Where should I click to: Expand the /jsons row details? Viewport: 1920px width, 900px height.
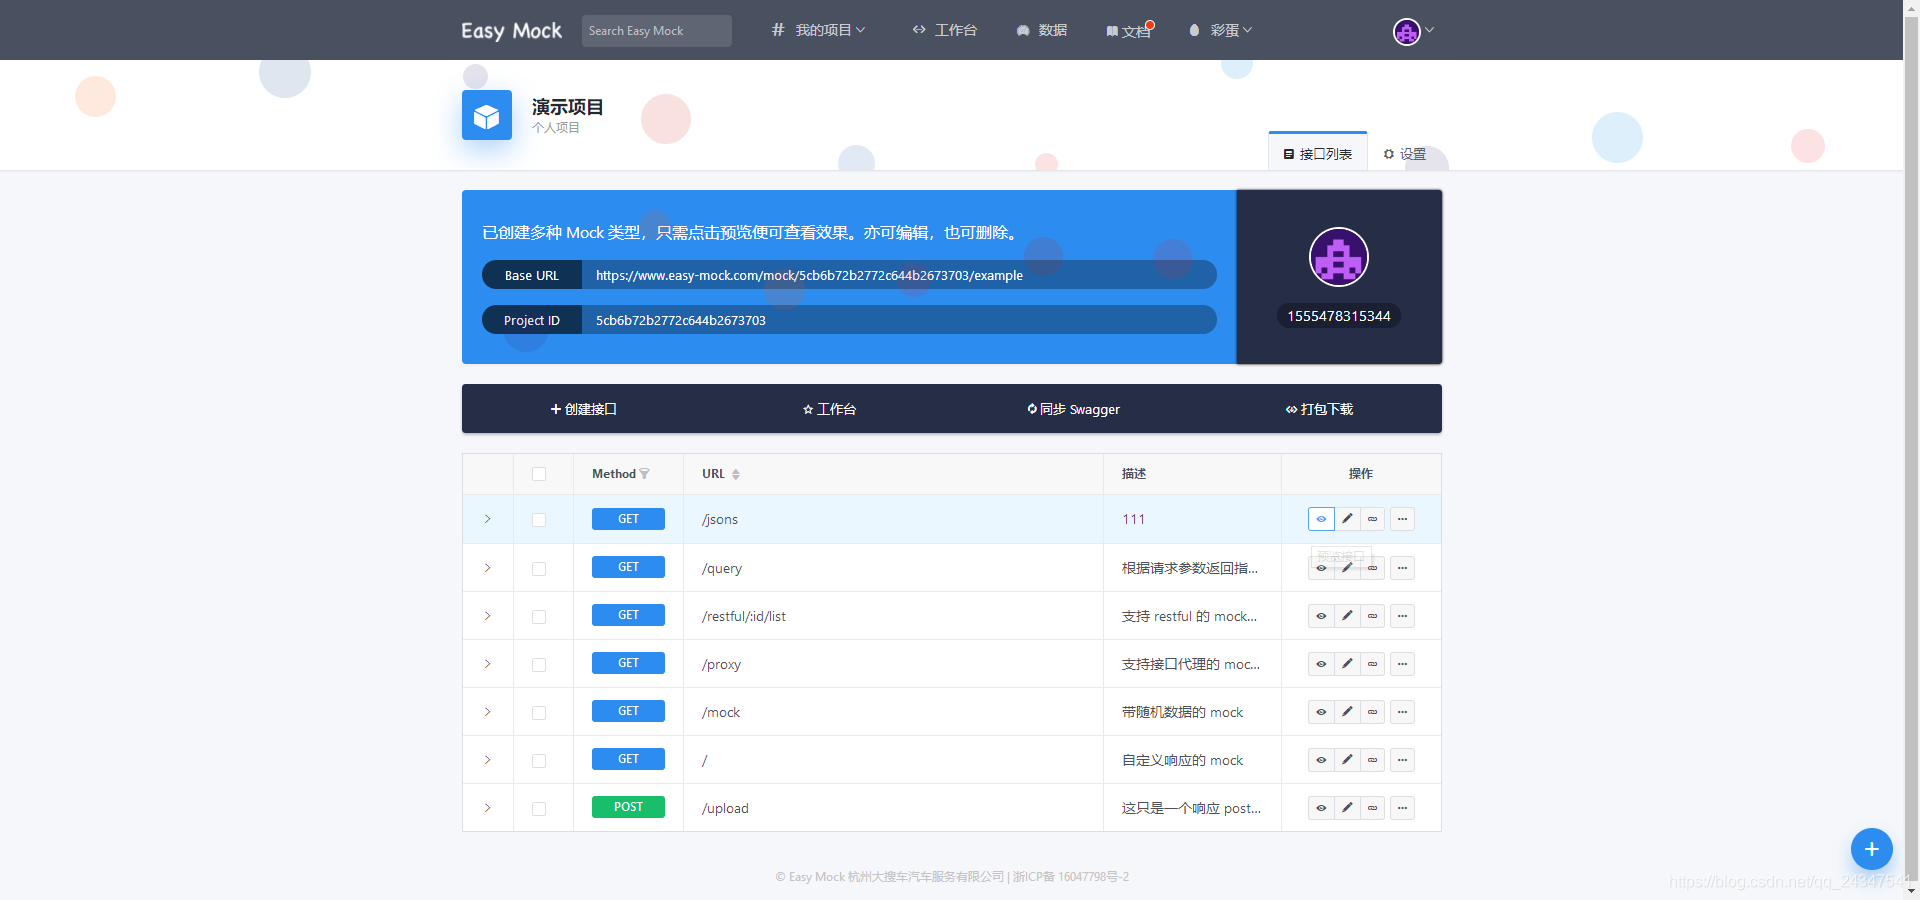(x=488, y=519)
